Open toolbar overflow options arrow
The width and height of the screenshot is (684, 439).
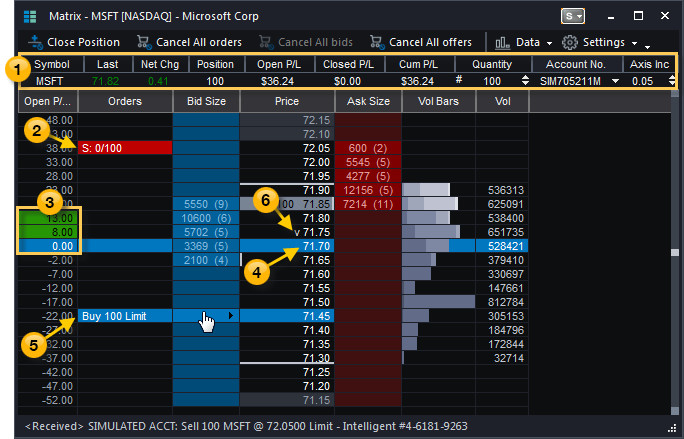click(647, 46)
